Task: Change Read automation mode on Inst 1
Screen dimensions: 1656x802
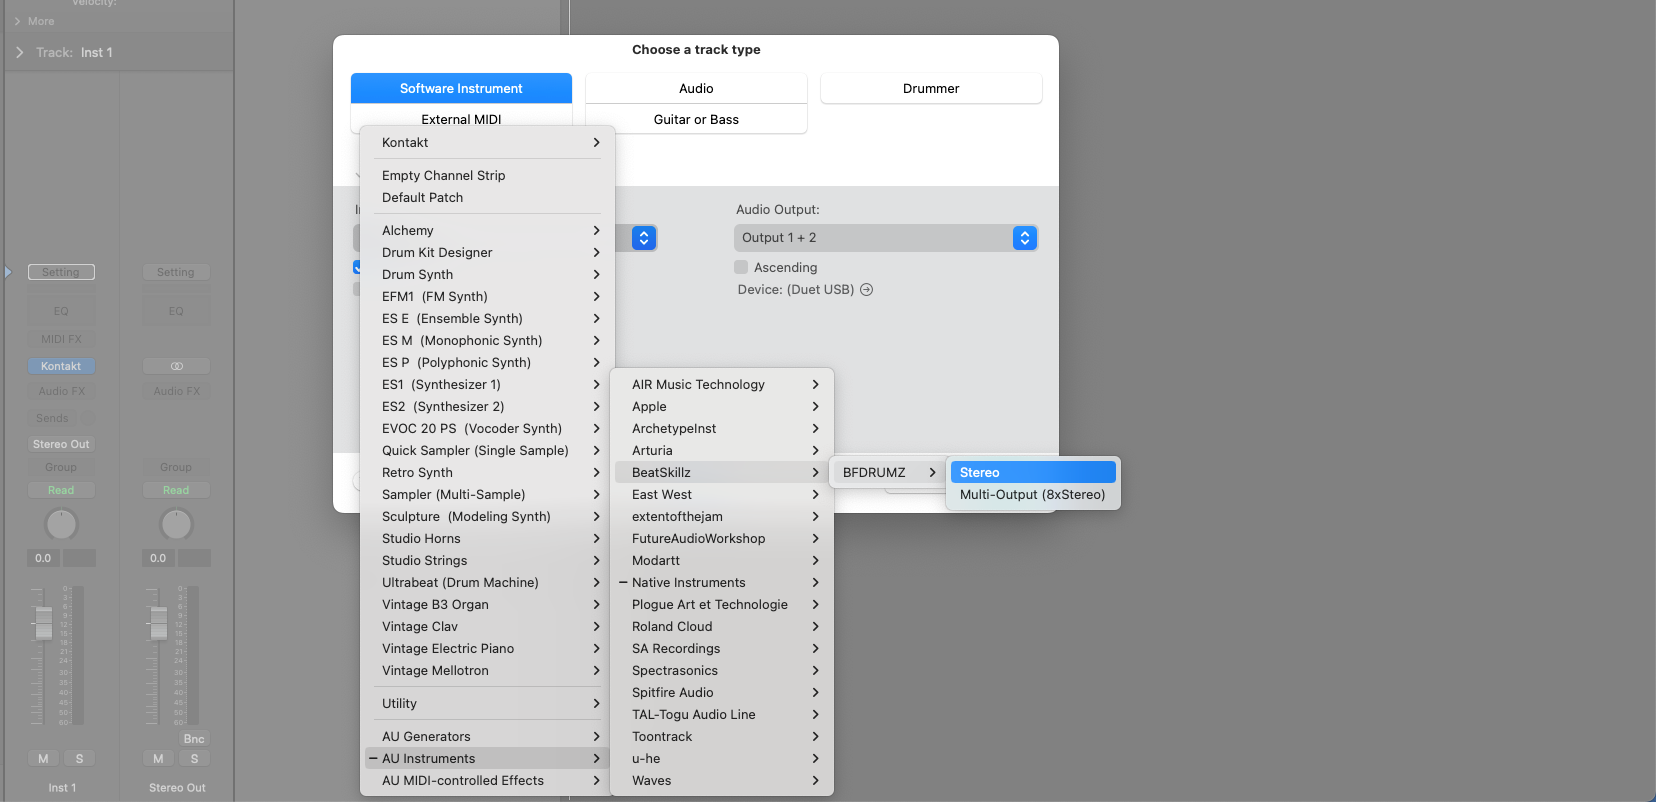Action: pos(61,490)
